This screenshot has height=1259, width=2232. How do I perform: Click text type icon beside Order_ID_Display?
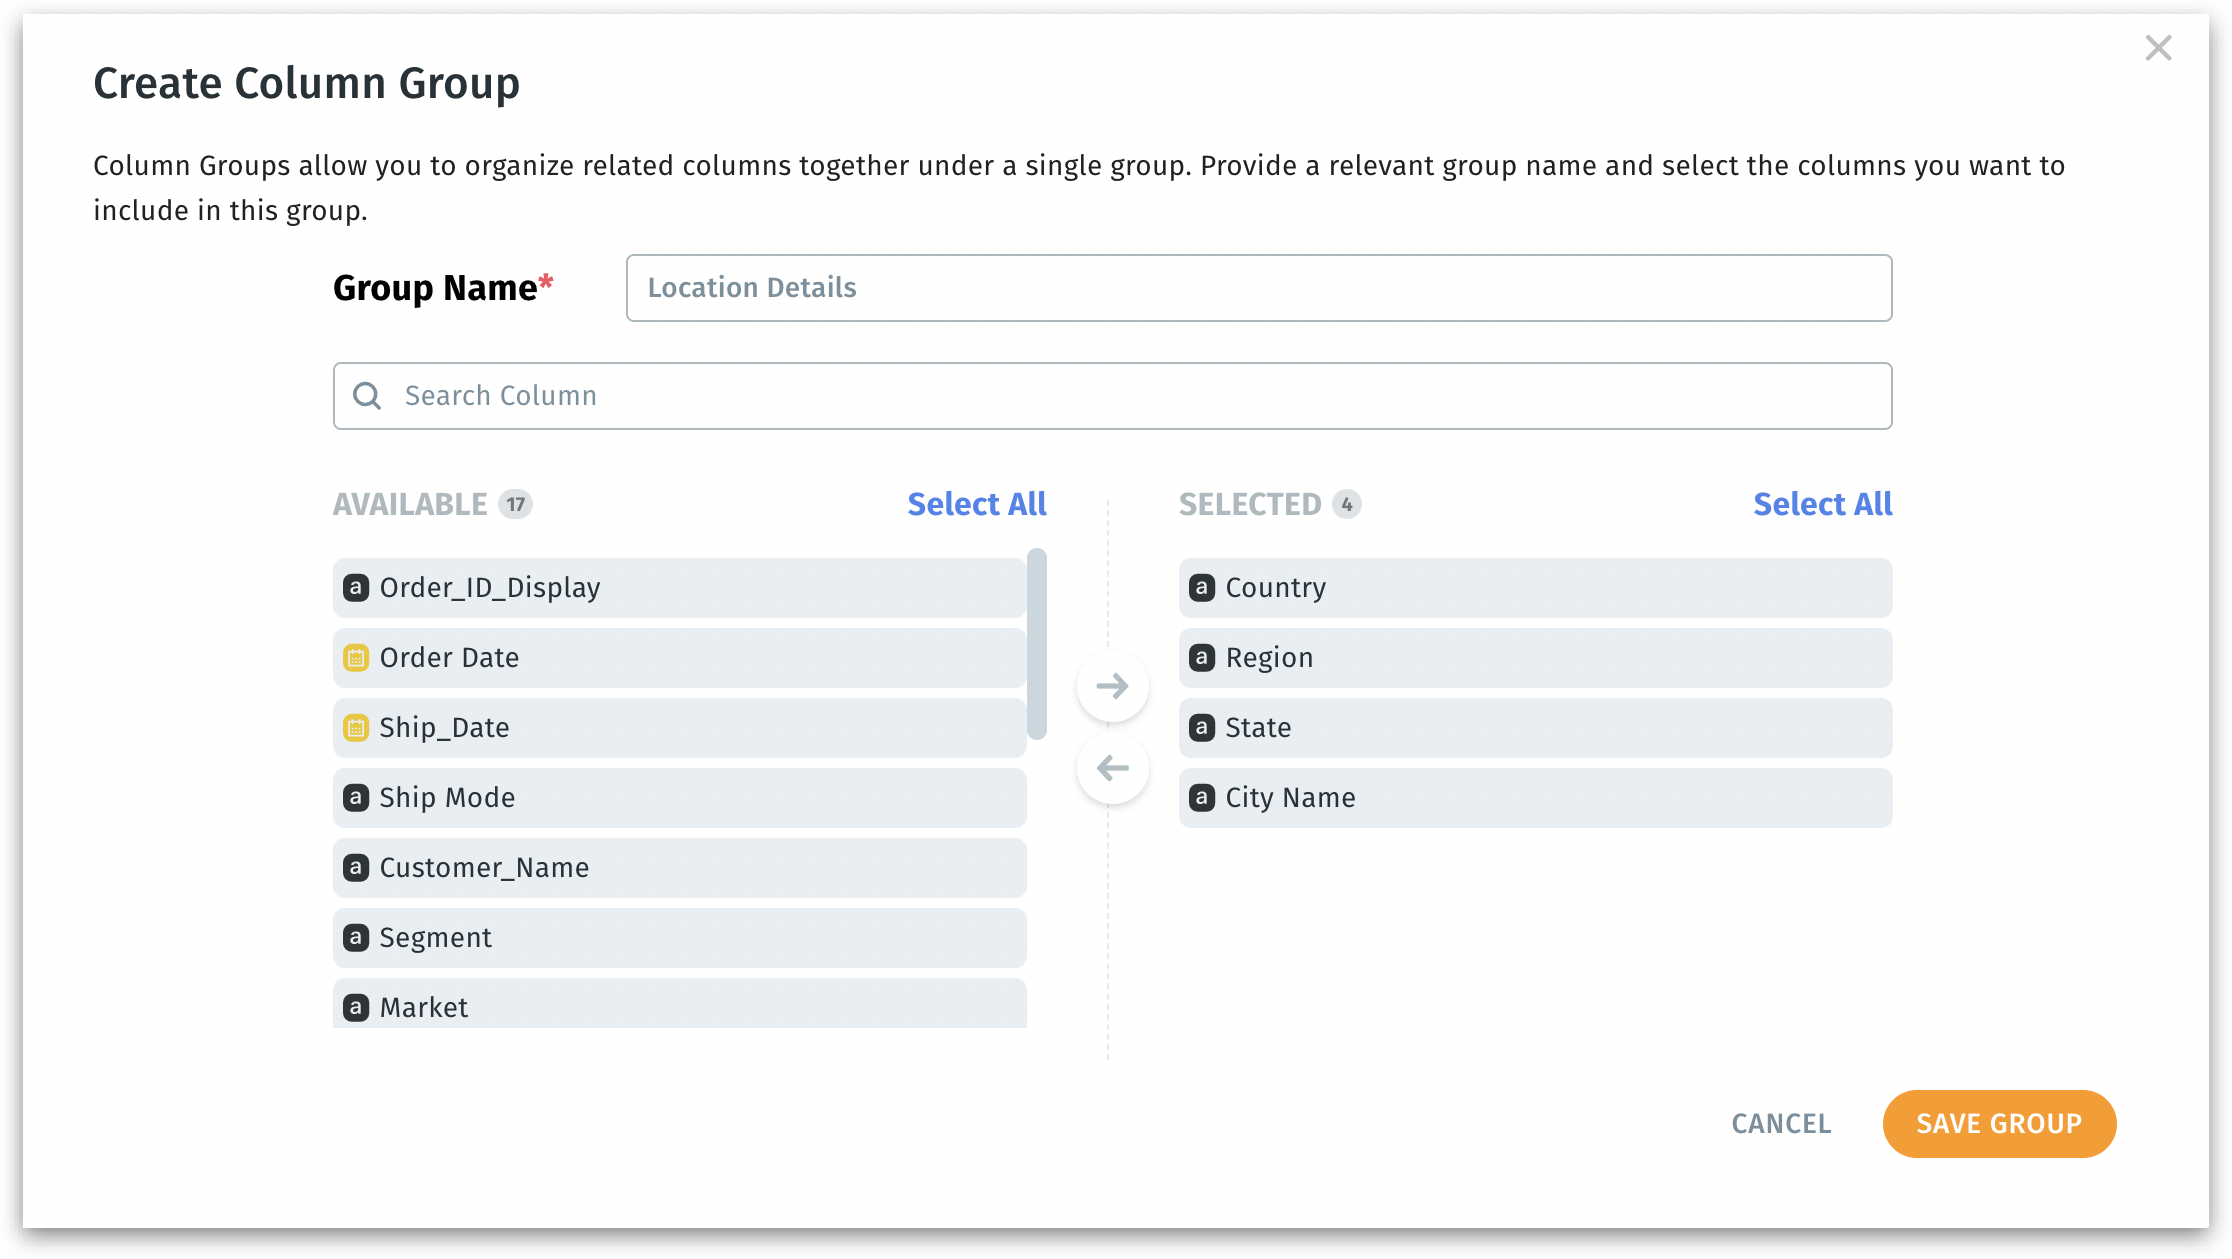coord(356,588)
